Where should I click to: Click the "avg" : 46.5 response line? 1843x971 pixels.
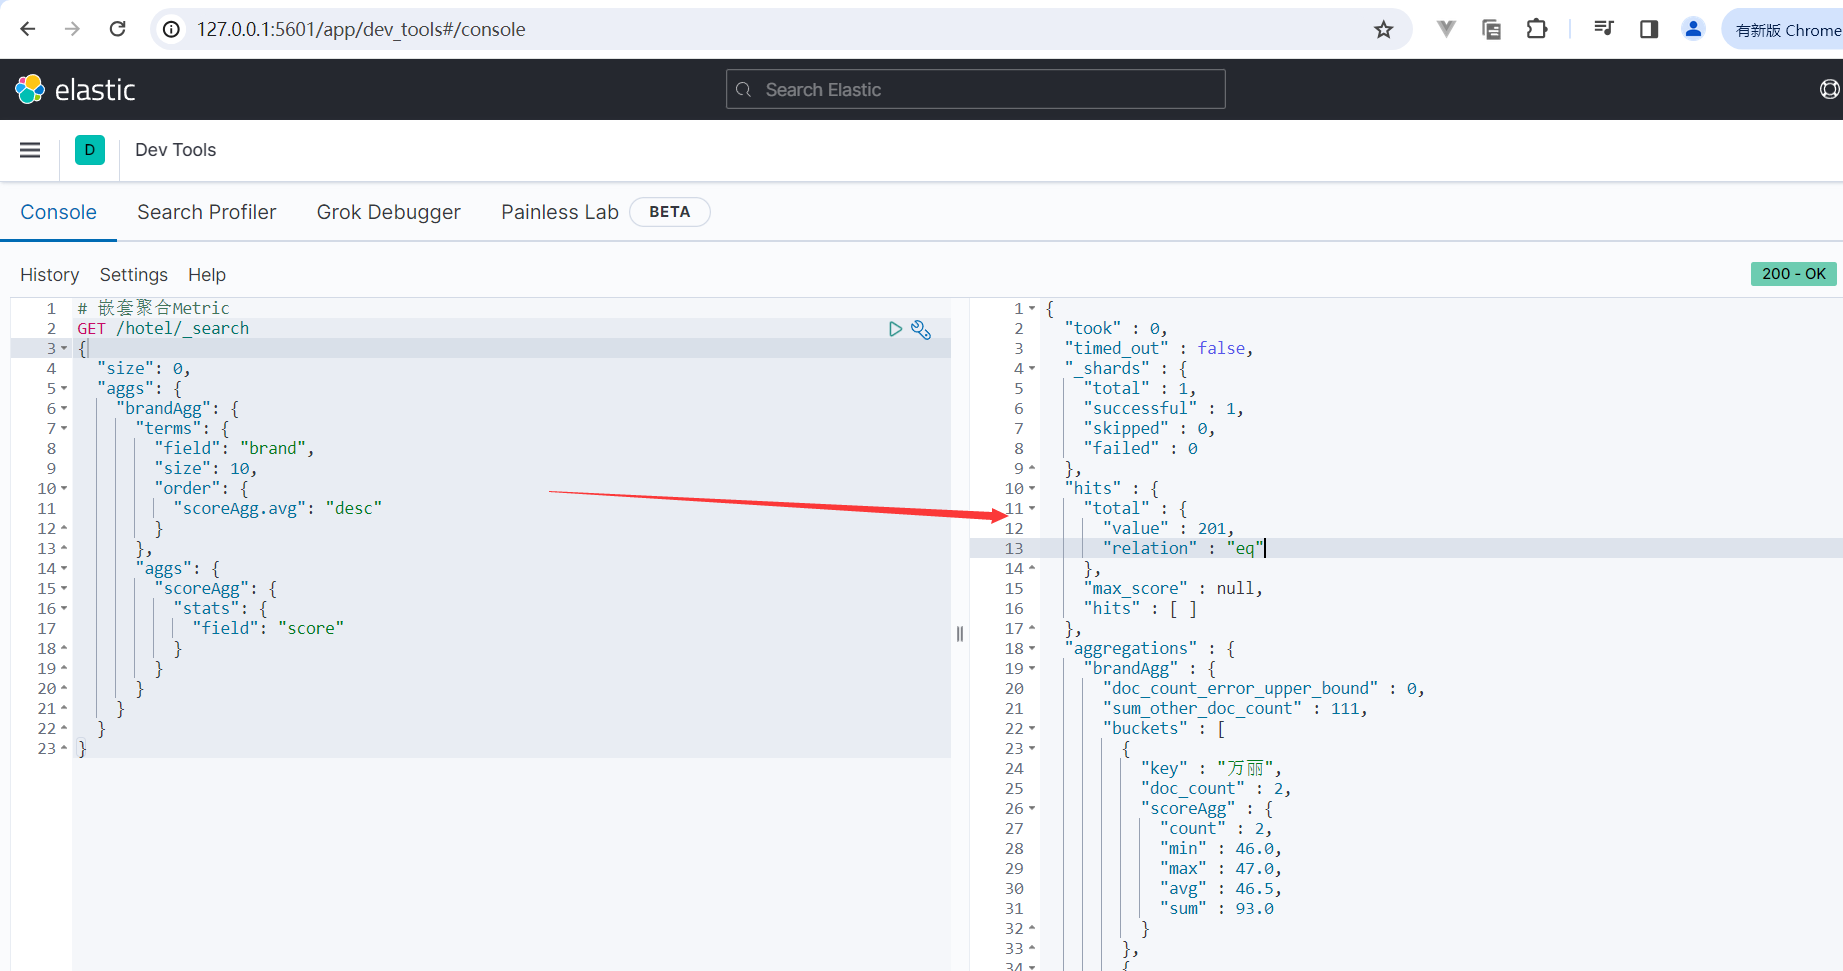[x=1220, y=888]
